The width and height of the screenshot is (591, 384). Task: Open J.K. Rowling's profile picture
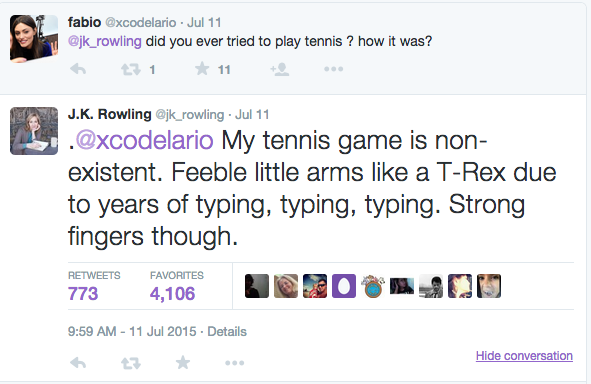(34, 131)
